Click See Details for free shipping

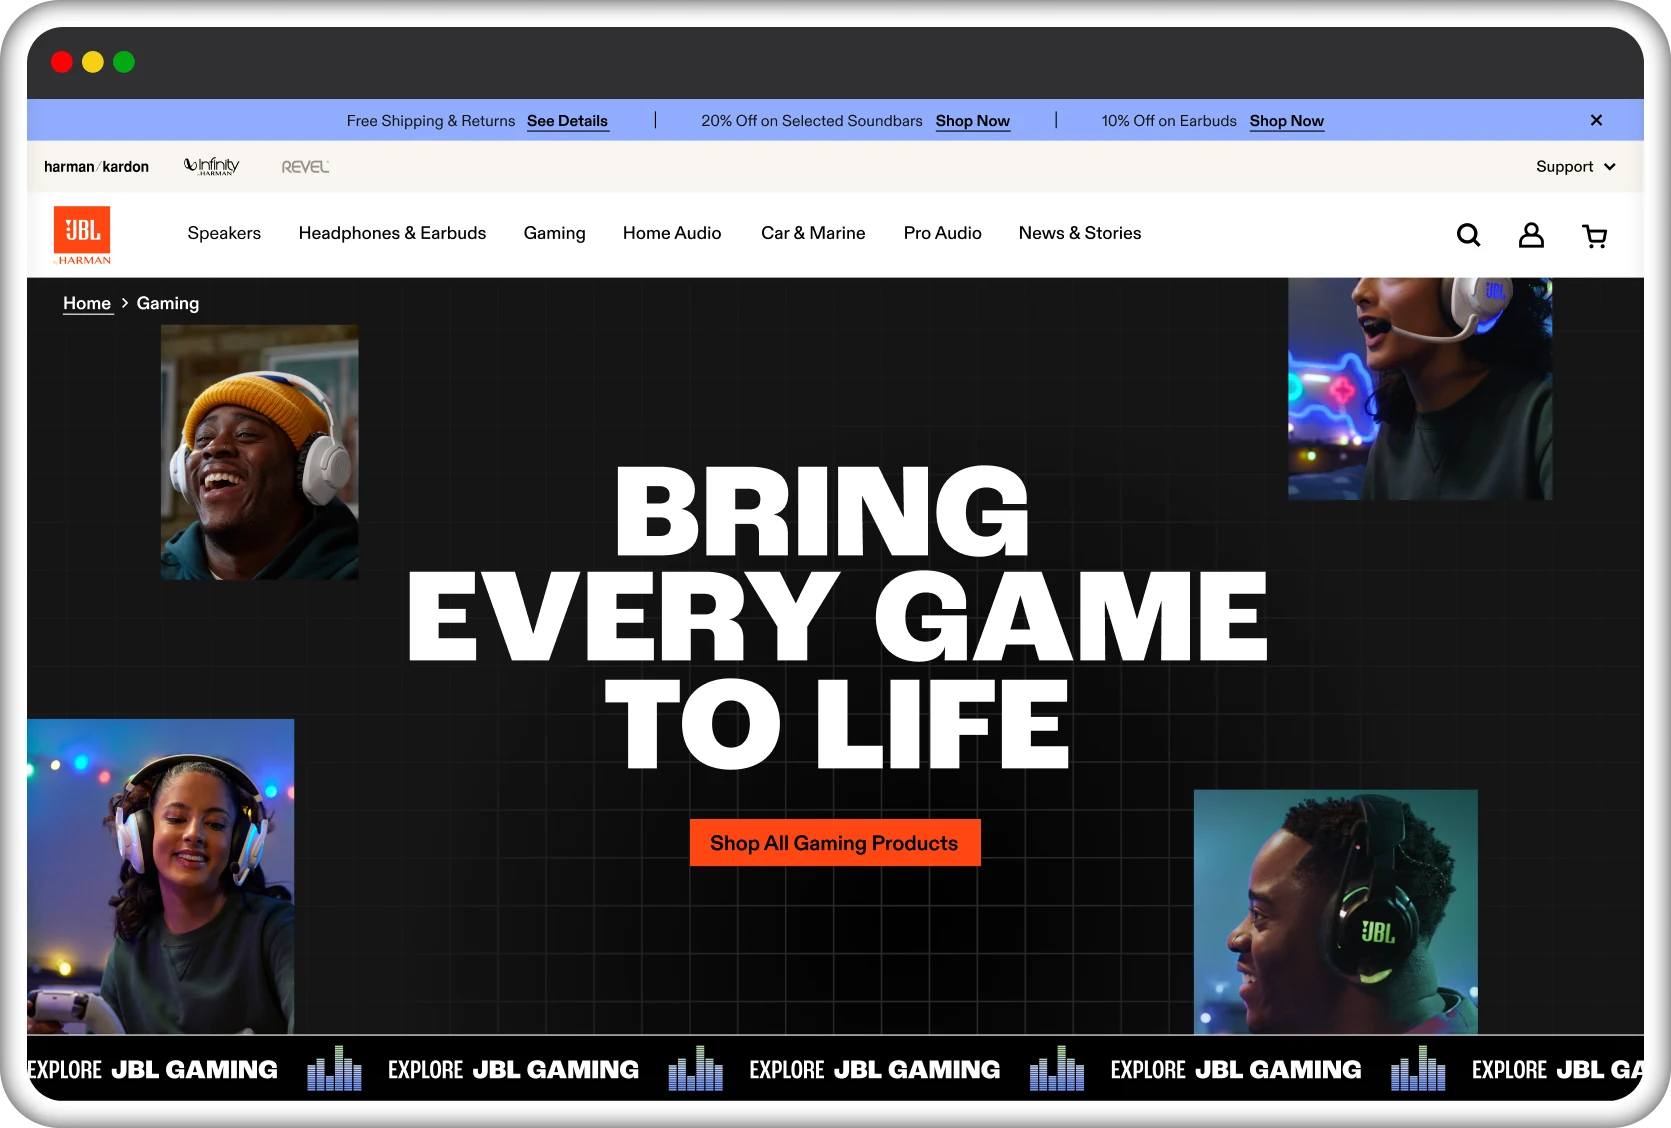568,121
